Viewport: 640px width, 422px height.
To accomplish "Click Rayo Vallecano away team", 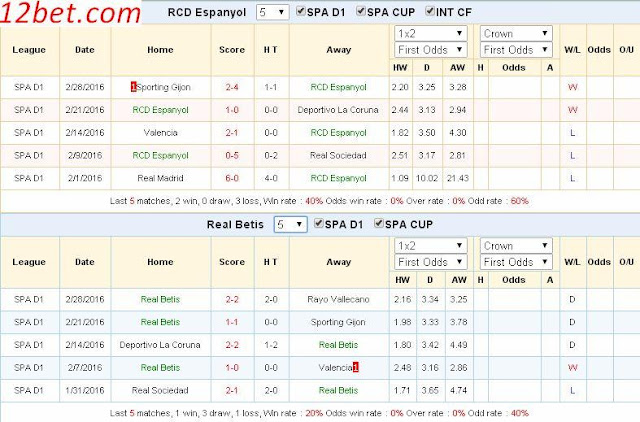I will pos(338,299).
